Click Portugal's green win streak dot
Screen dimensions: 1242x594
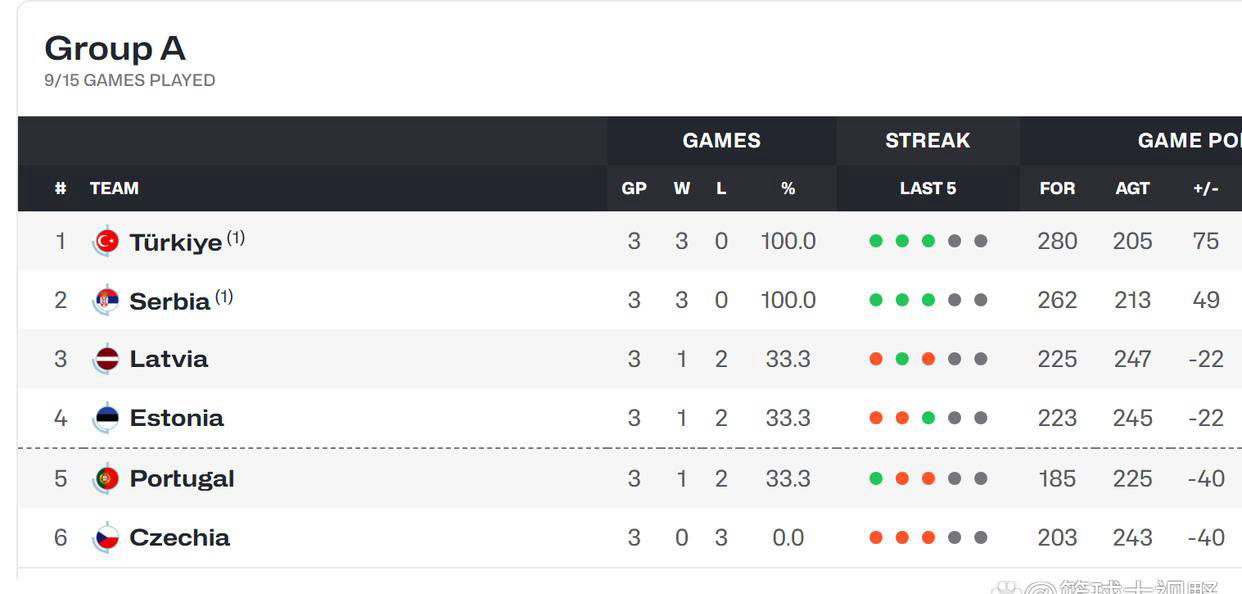click(x=876, y=479)
